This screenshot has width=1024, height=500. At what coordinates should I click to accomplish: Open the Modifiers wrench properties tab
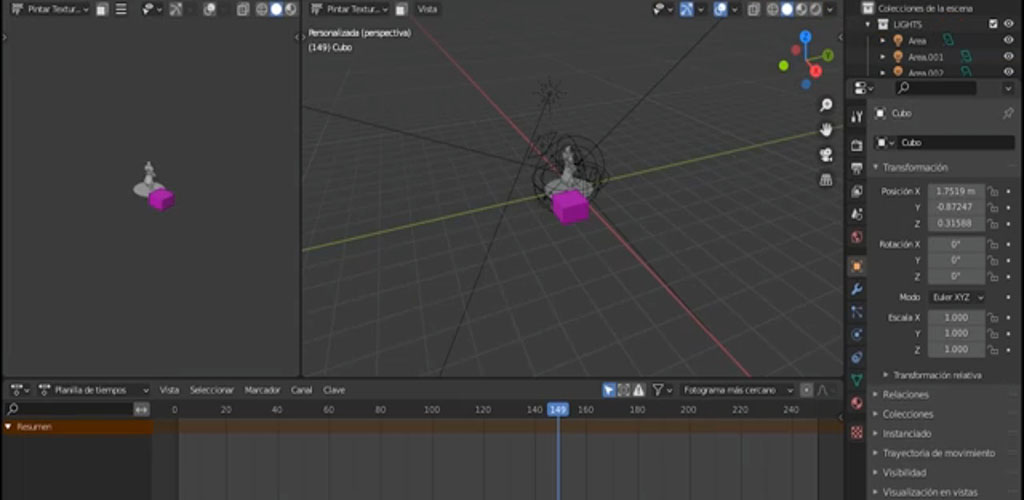tap(856, 289)
